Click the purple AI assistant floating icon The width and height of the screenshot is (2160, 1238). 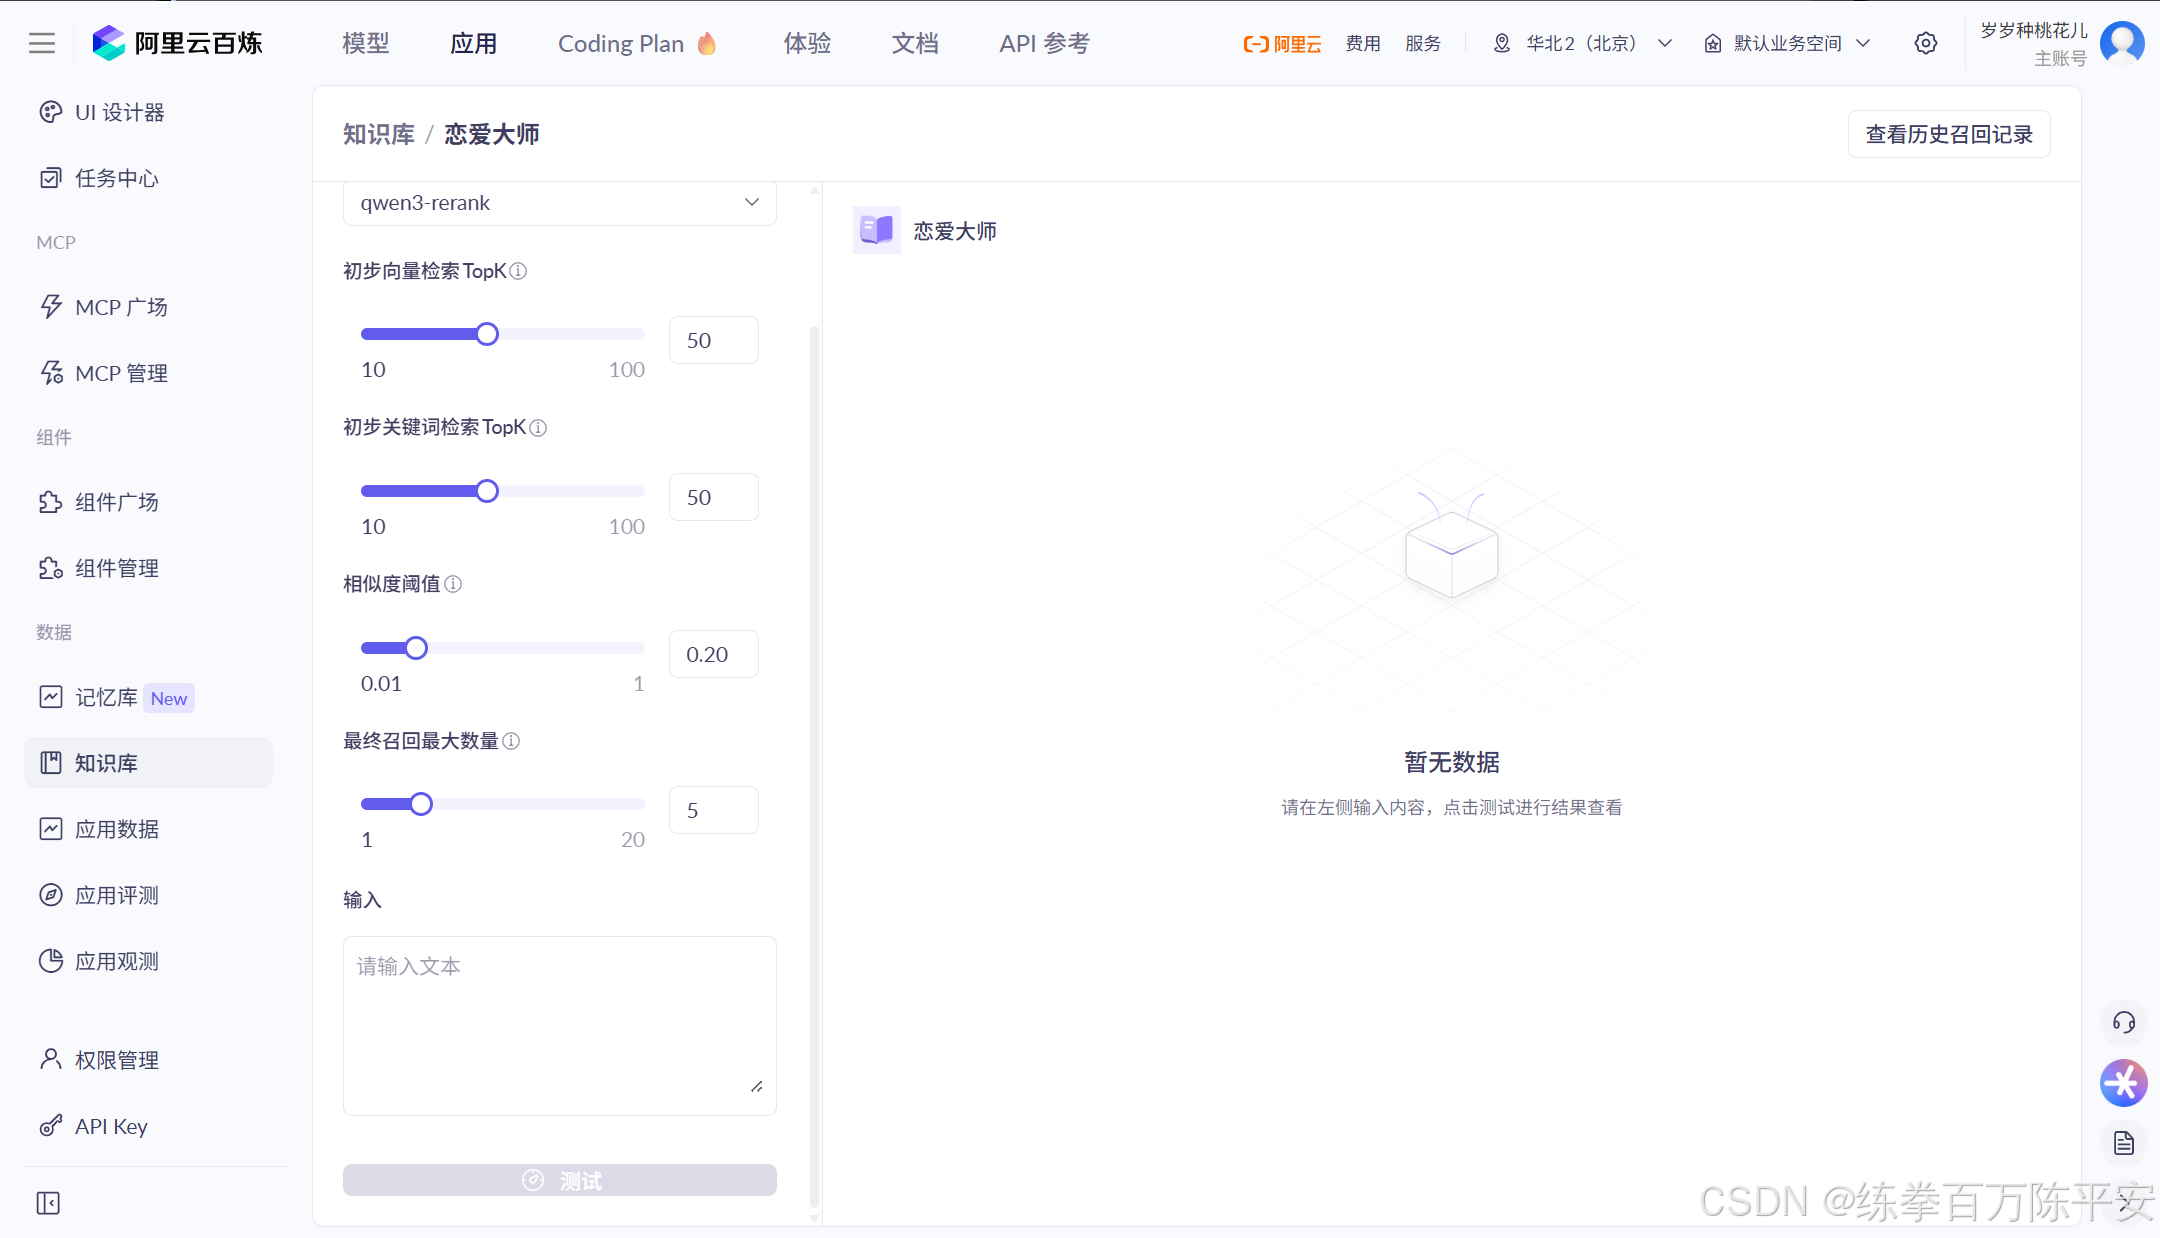click(x=2123, y=1083)
